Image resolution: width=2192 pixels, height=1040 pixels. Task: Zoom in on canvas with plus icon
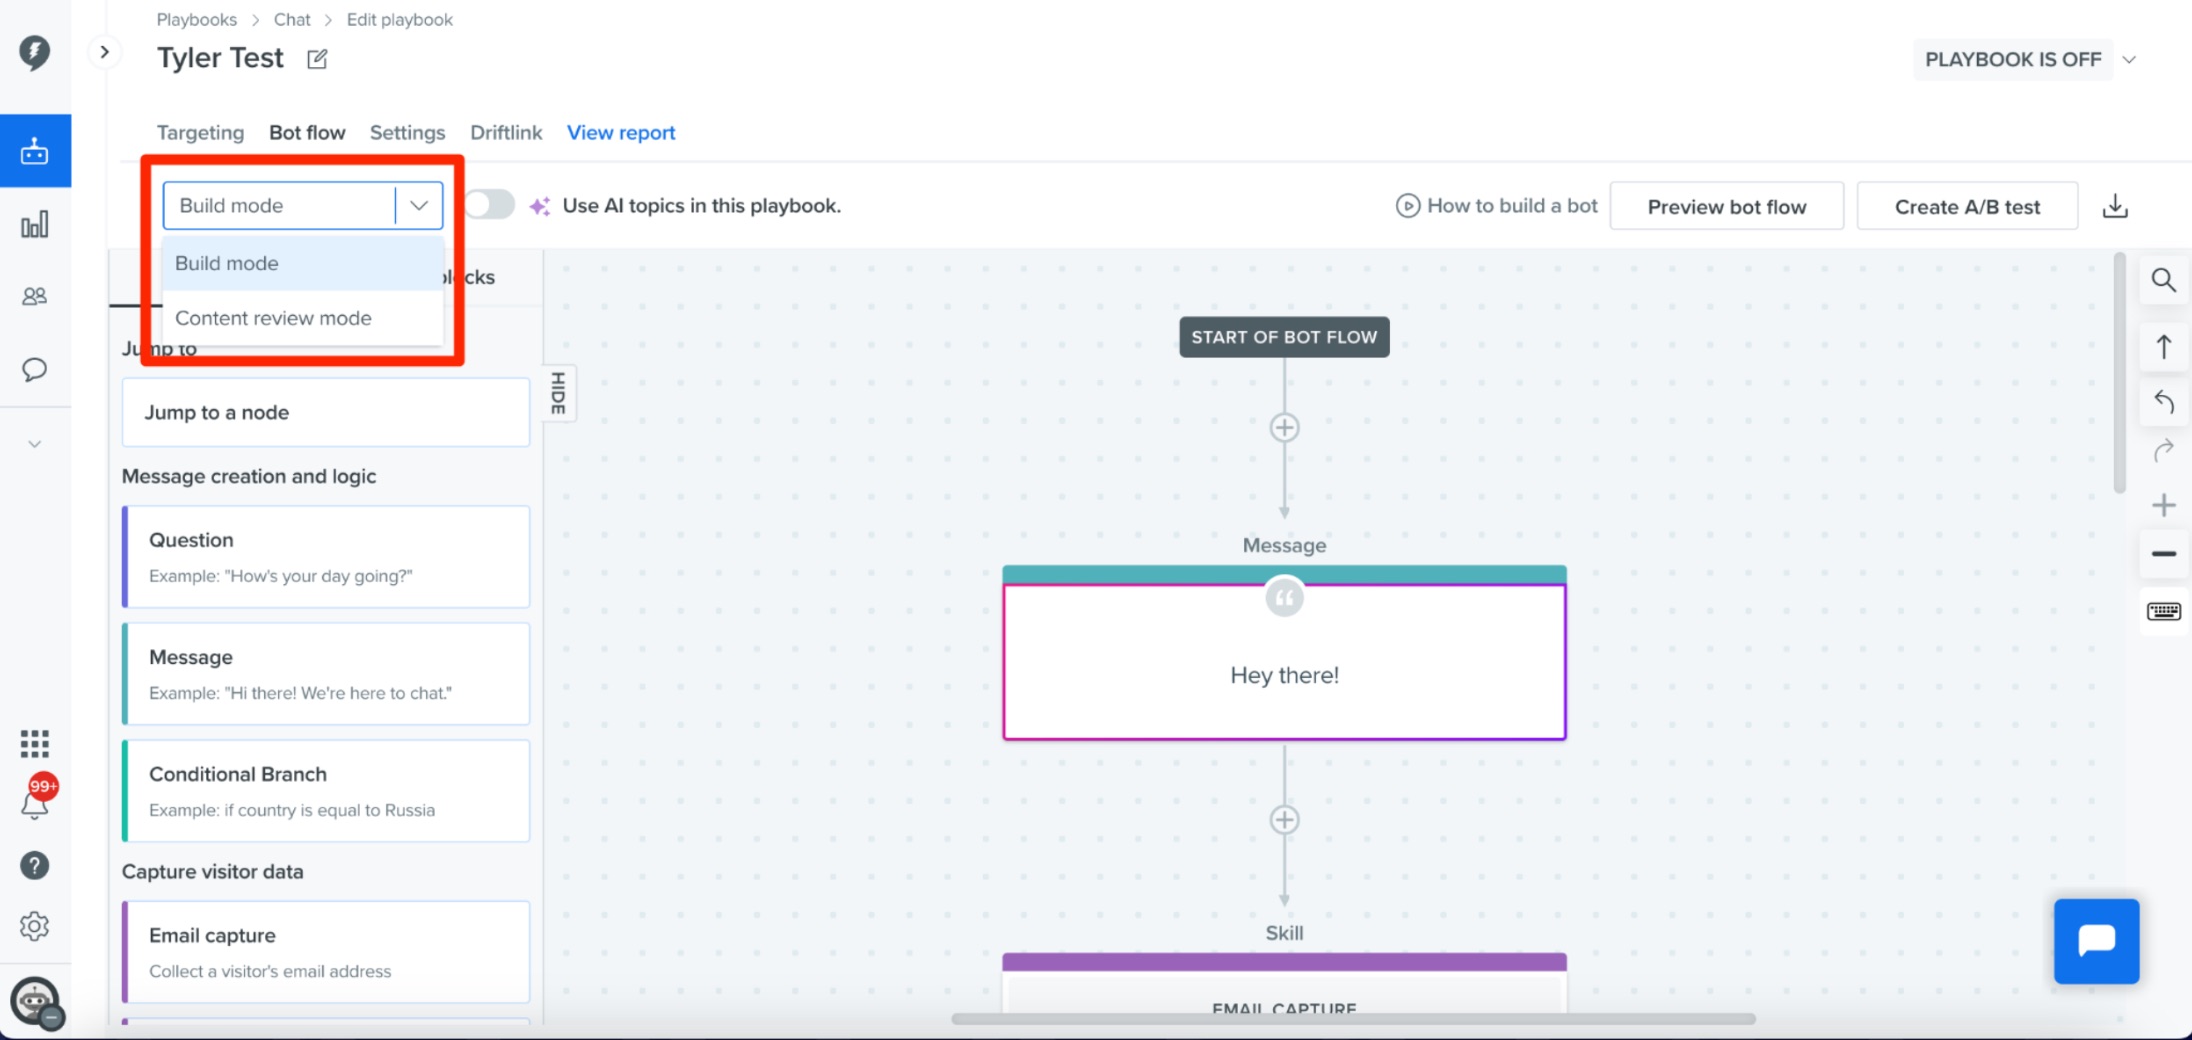(2163, 505)
